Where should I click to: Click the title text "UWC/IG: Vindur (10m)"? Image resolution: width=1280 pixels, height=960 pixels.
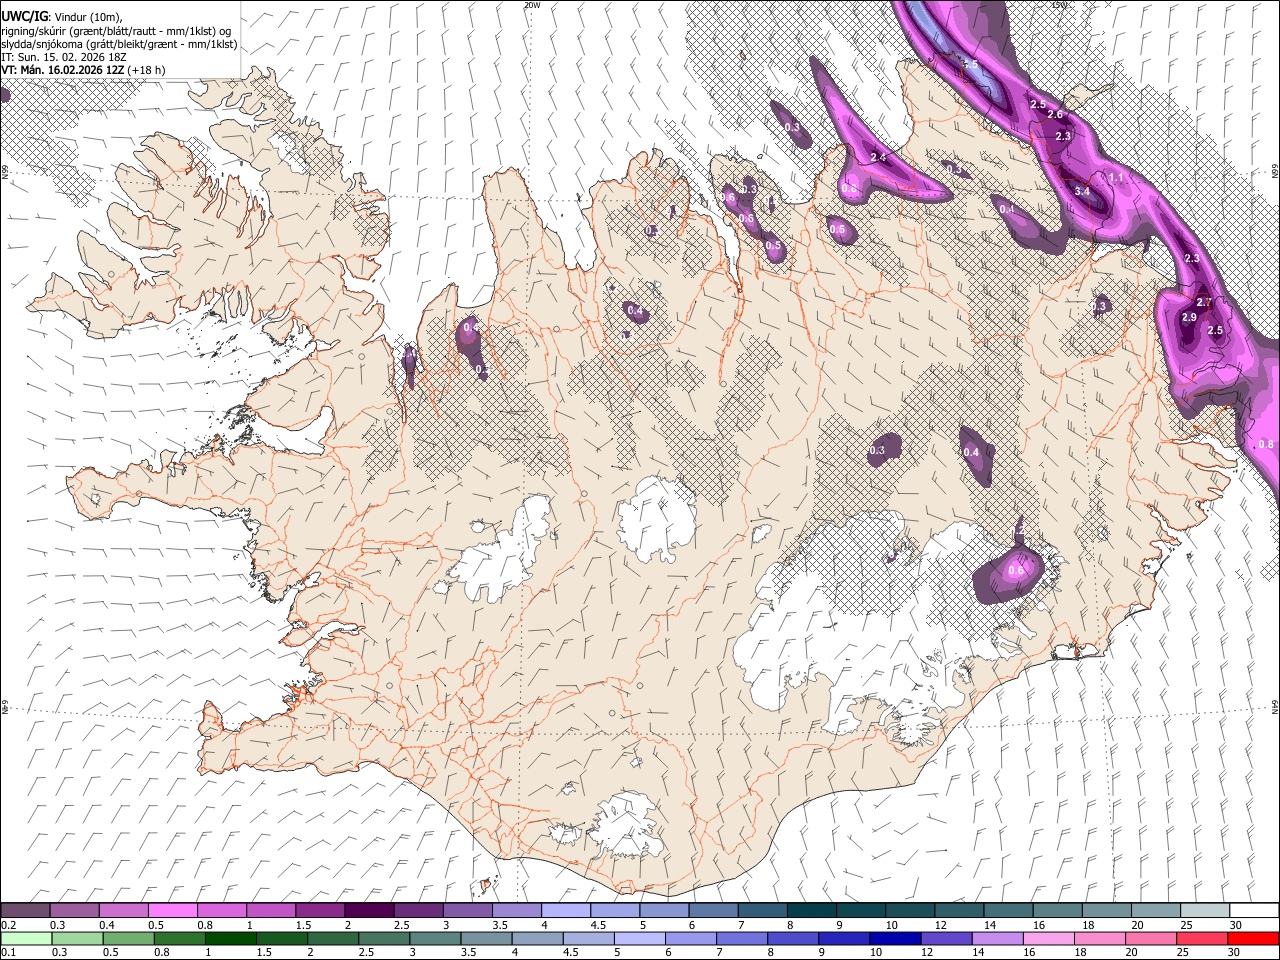tap(62, 17)
